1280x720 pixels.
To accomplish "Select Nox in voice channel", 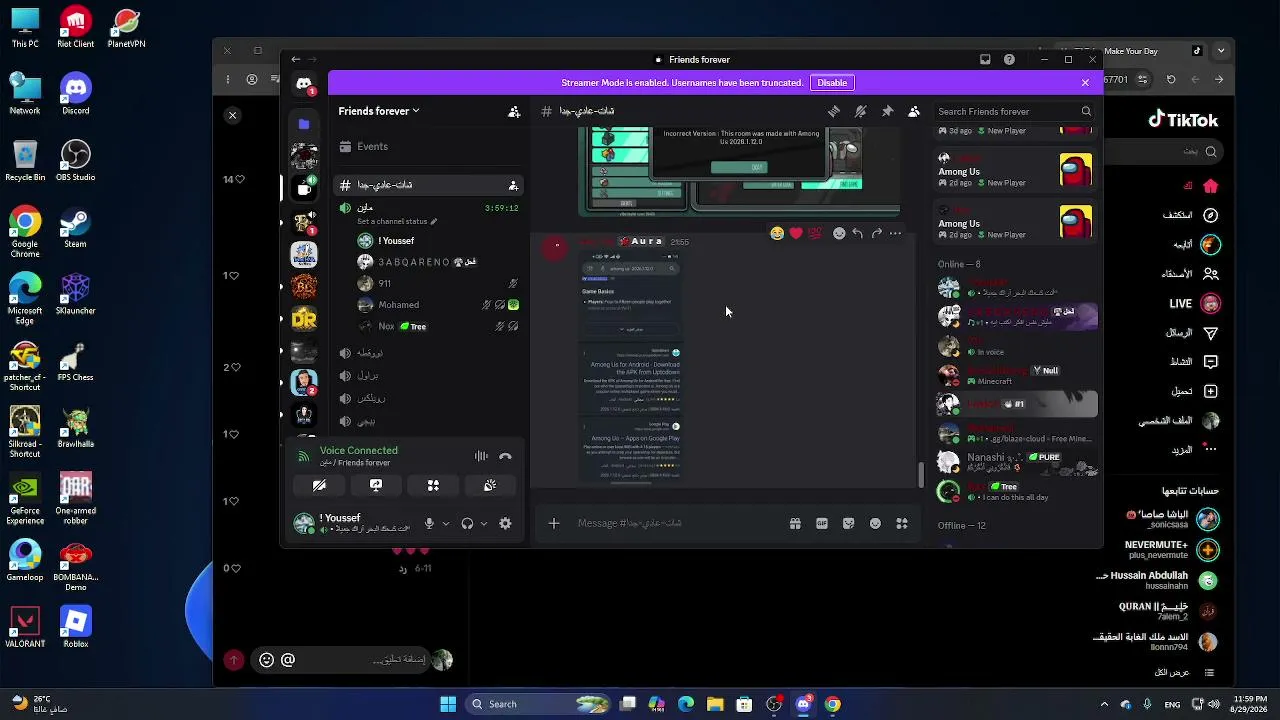I will (x=438, y=327).
